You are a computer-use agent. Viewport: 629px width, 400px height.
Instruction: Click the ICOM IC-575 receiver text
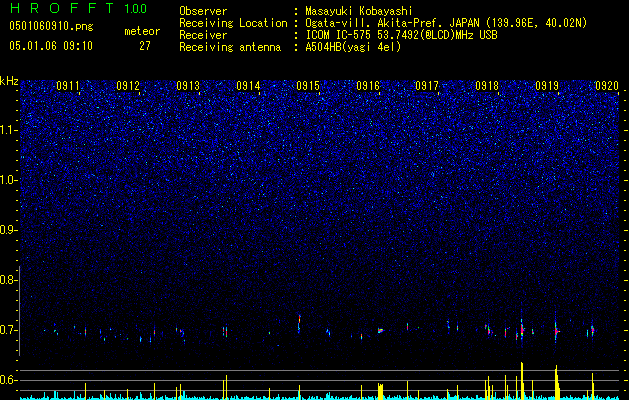click(x=401, y=35)
